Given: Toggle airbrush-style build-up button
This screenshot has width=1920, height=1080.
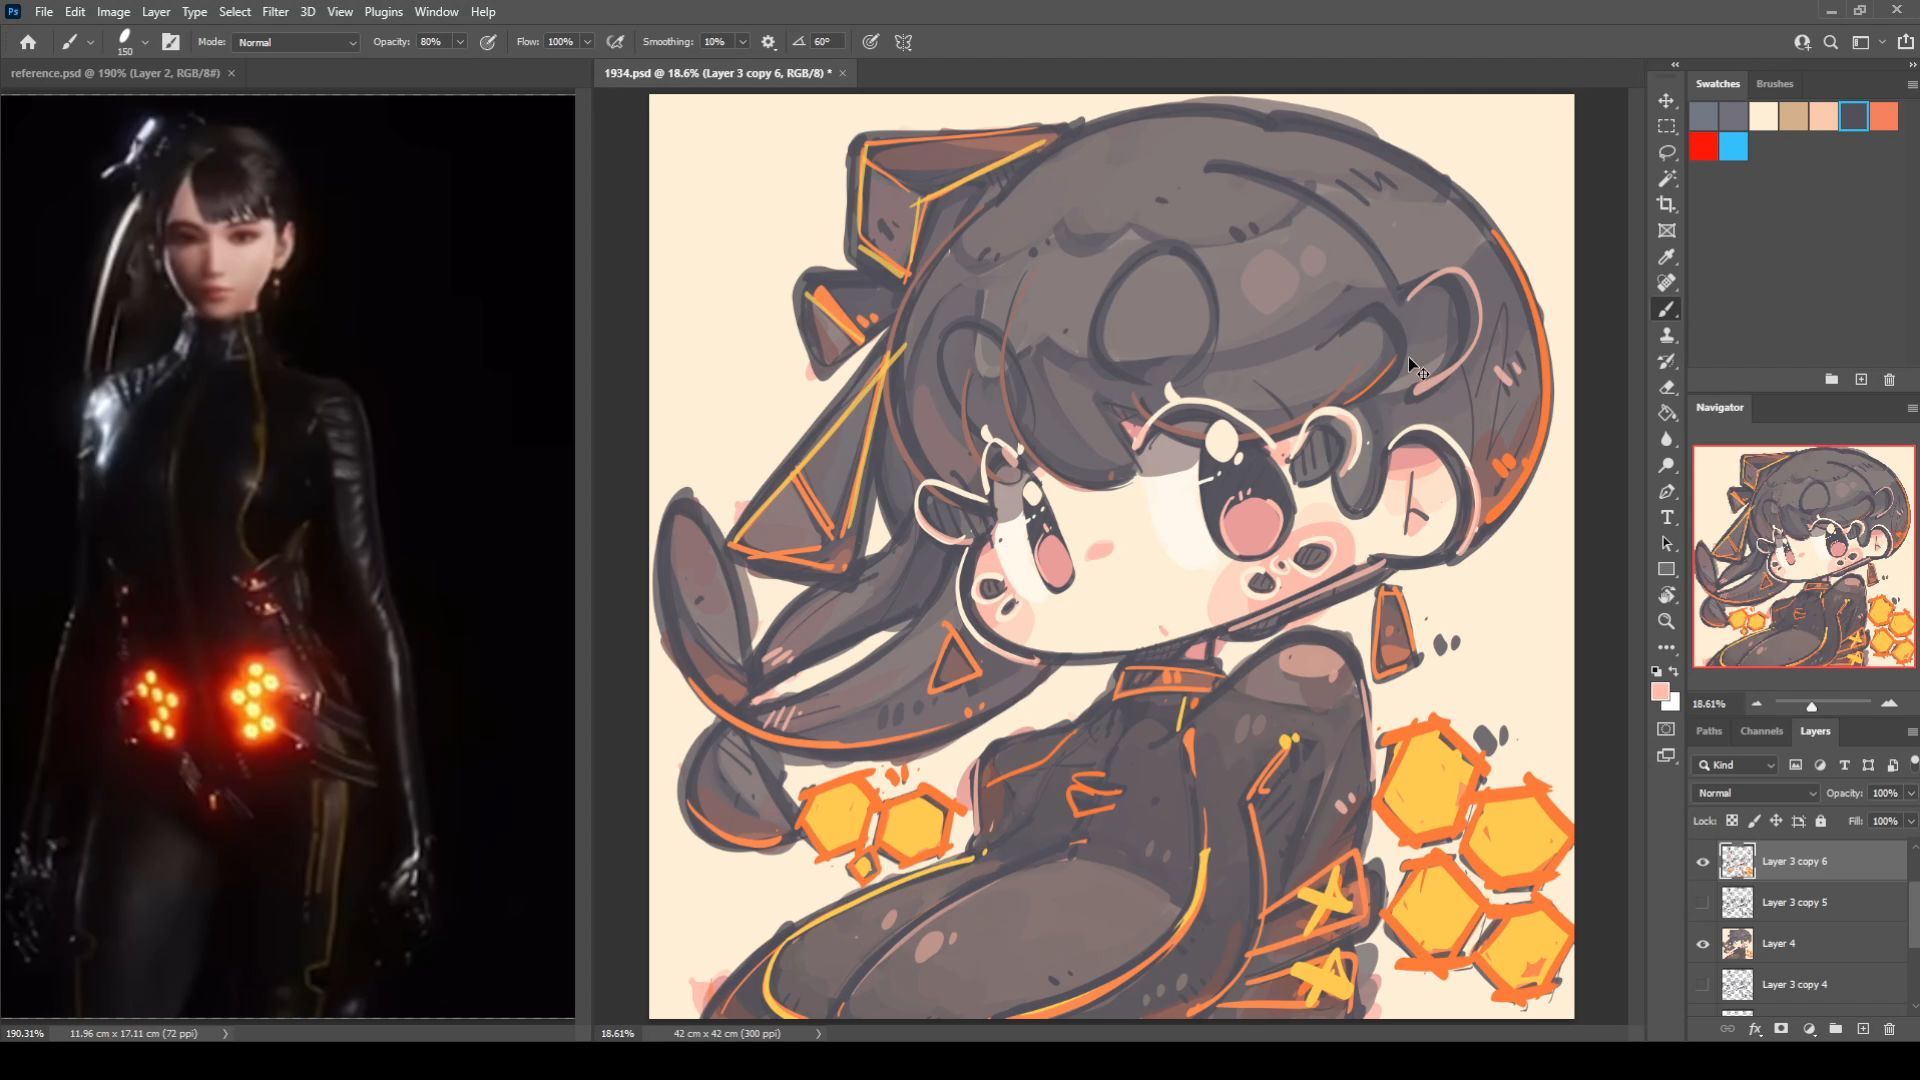Looking at the screenshot, I should [x=615, y=42].
